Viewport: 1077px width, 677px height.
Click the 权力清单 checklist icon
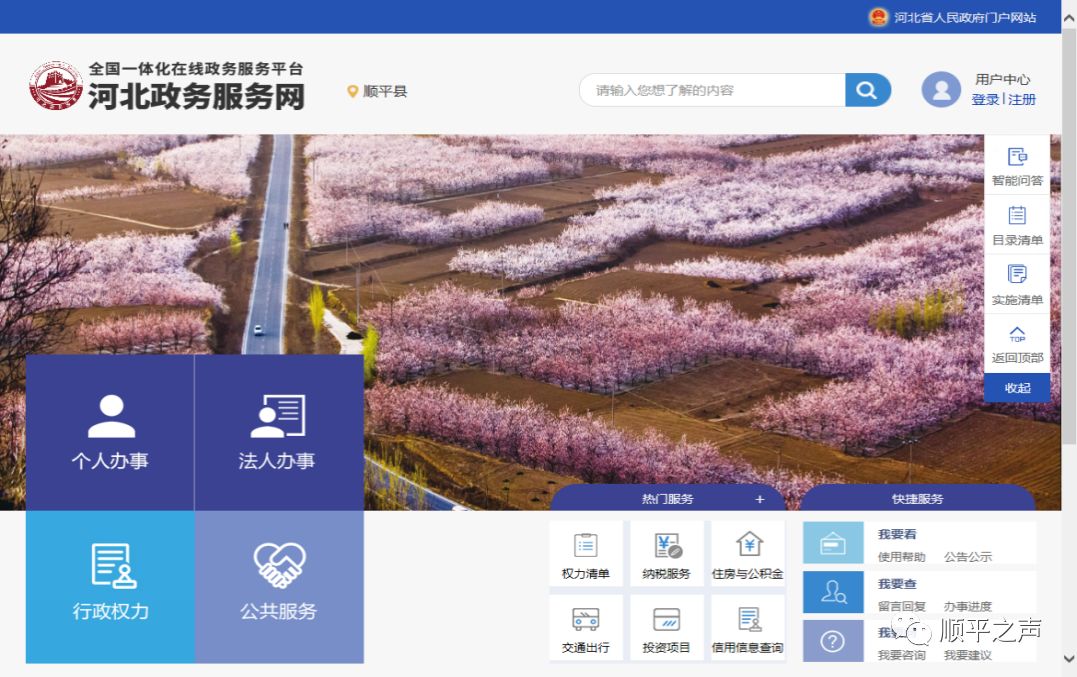585,550
